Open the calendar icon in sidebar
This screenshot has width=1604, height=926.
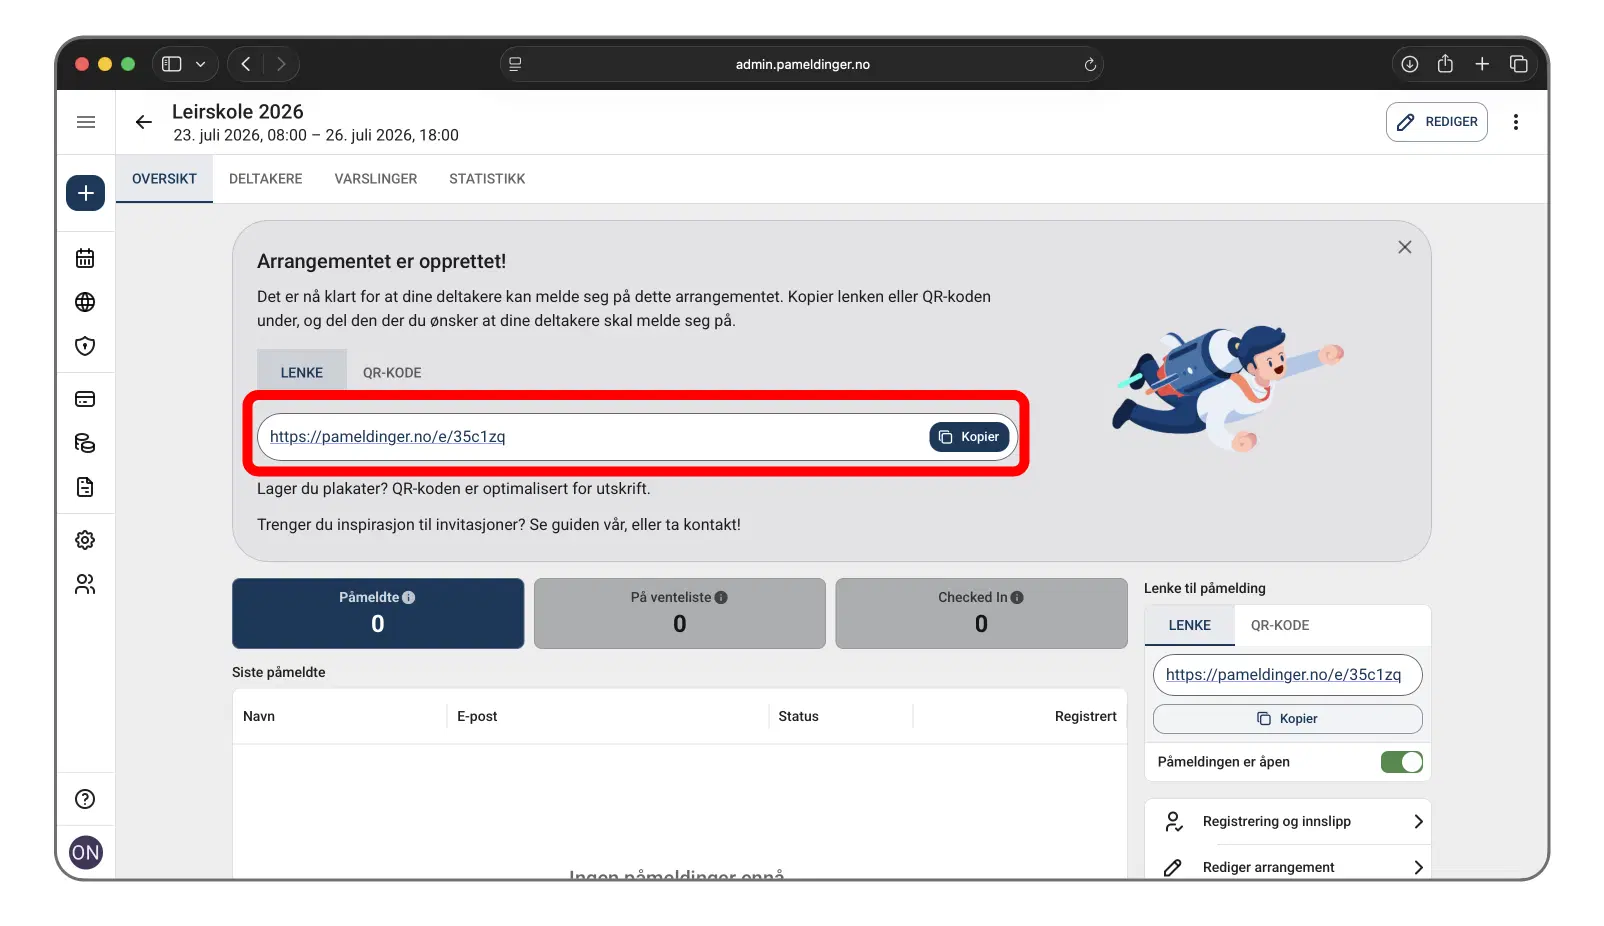[85, 258]
